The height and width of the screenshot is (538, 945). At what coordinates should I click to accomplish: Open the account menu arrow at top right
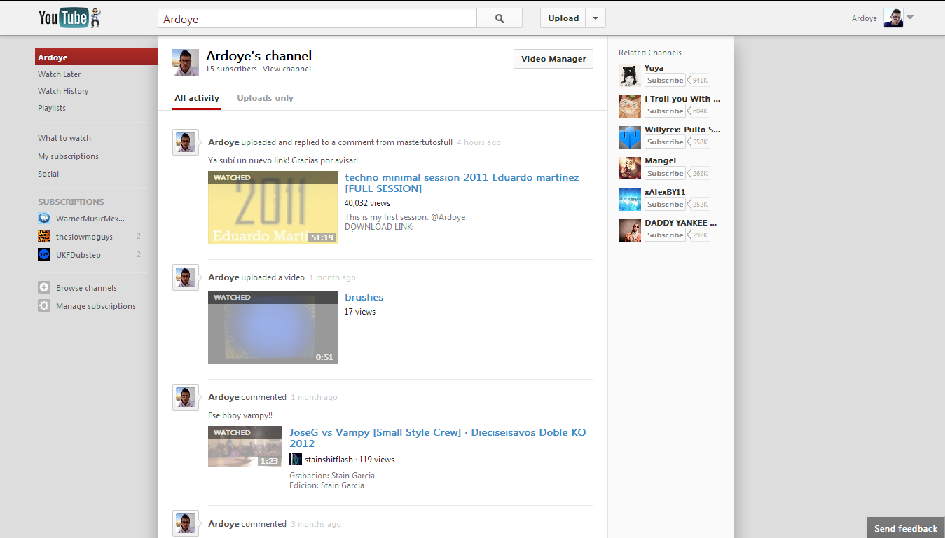pos(910,17)
